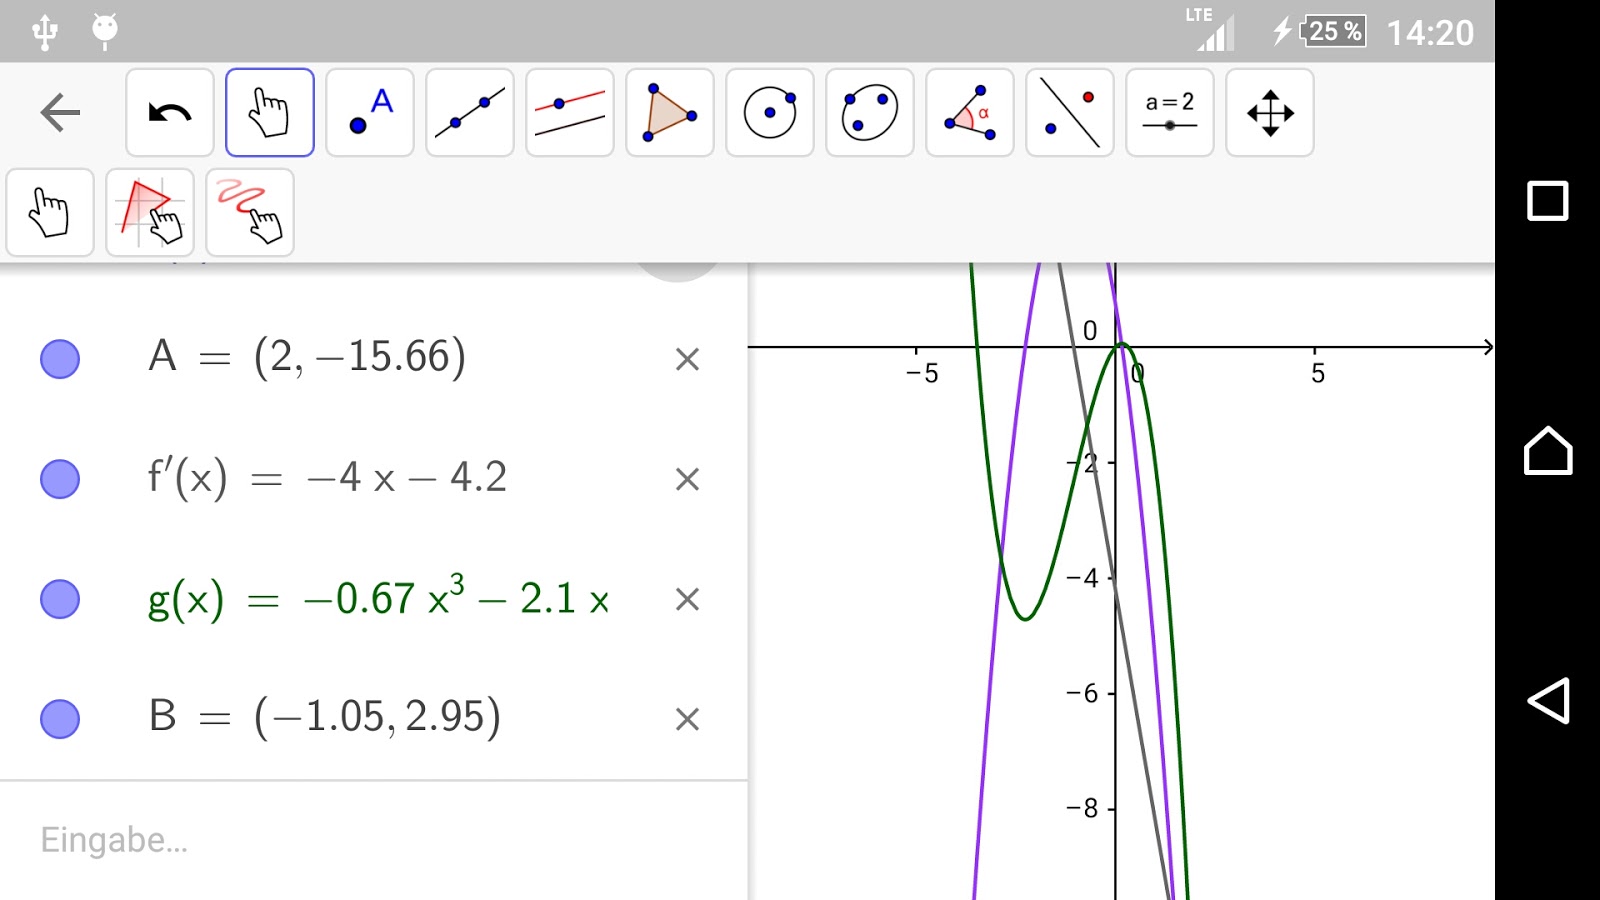Tap the USB status bar icon
The image size is (1600, 900).
[x=45, y=32]
